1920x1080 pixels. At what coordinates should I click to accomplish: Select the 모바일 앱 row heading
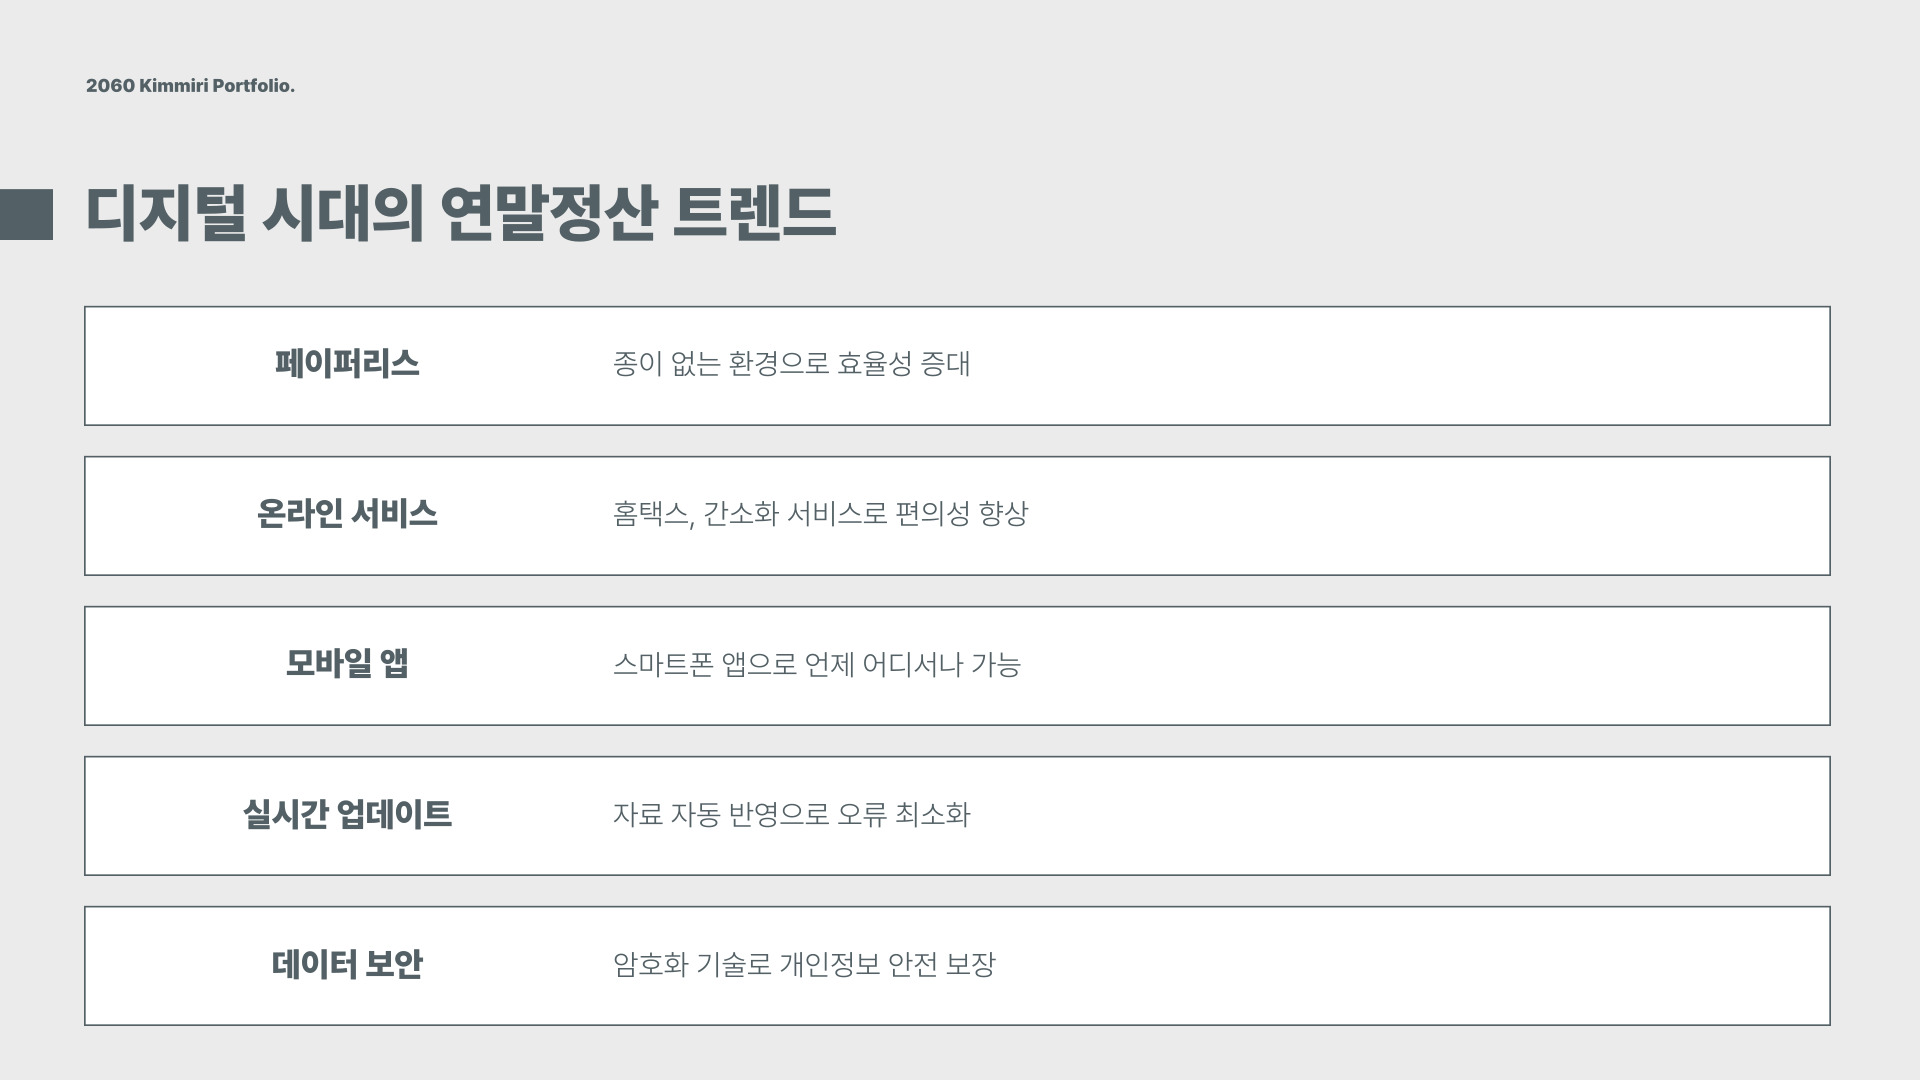[x=347, y=664]
